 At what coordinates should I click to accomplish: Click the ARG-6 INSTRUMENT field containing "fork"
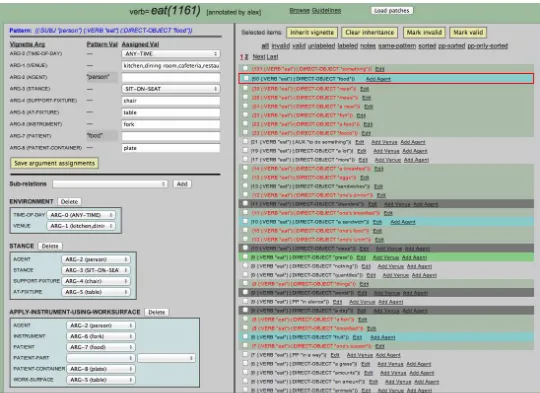click(171, 124)
